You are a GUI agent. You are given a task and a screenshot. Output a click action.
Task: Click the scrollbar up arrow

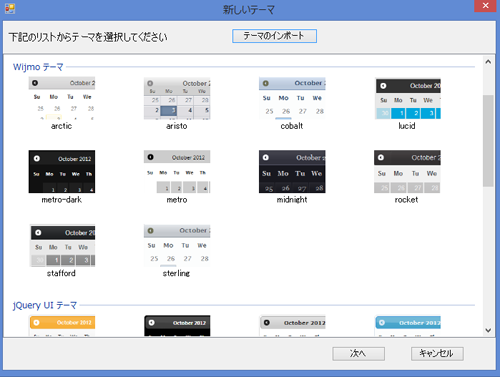click(488, 62)
